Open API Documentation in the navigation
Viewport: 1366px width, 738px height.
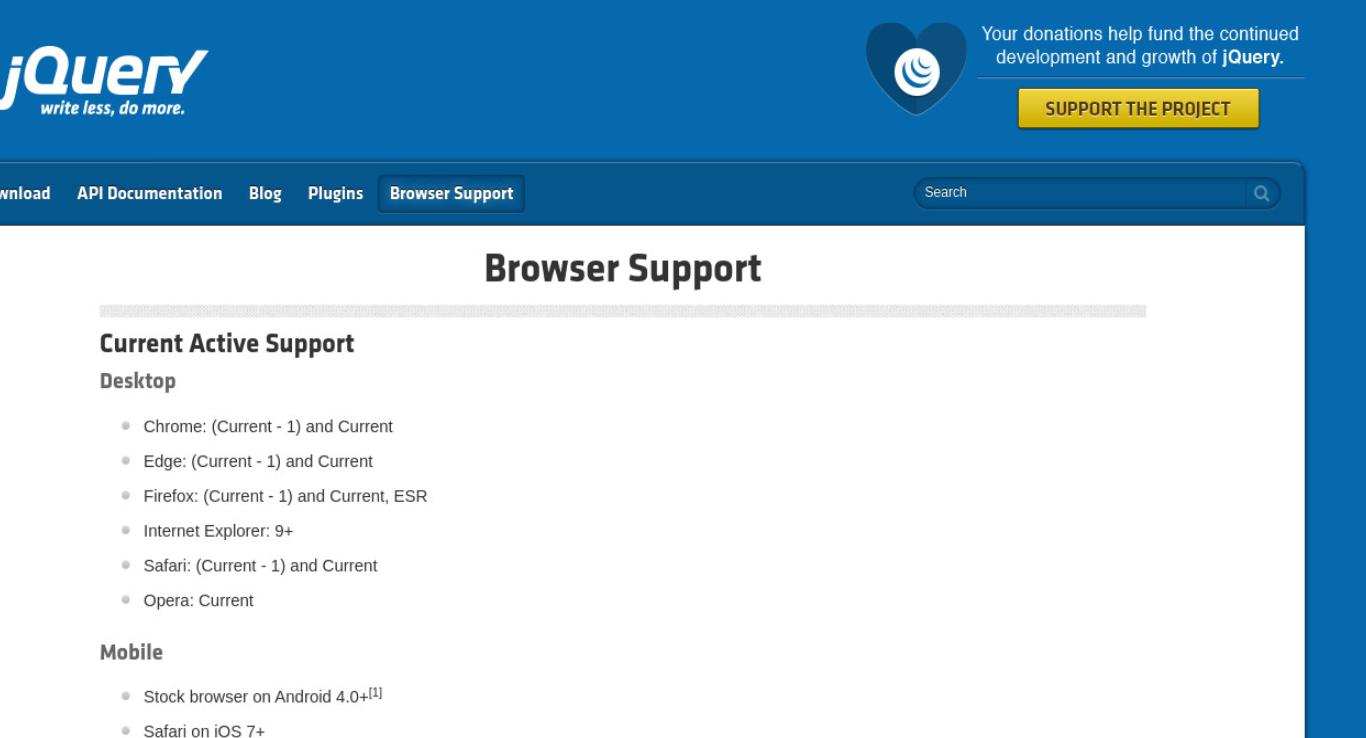click(150, 194)
